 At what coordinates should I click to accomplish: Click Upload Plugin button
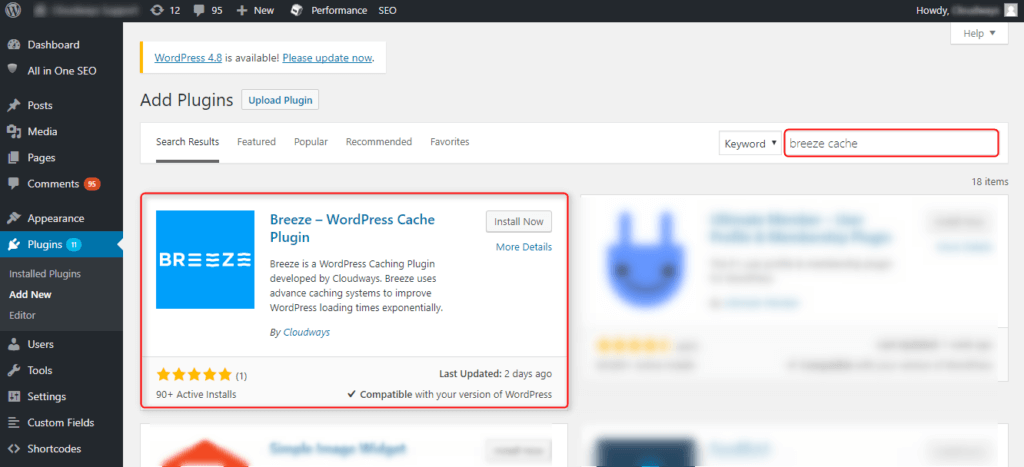point(280,100)
